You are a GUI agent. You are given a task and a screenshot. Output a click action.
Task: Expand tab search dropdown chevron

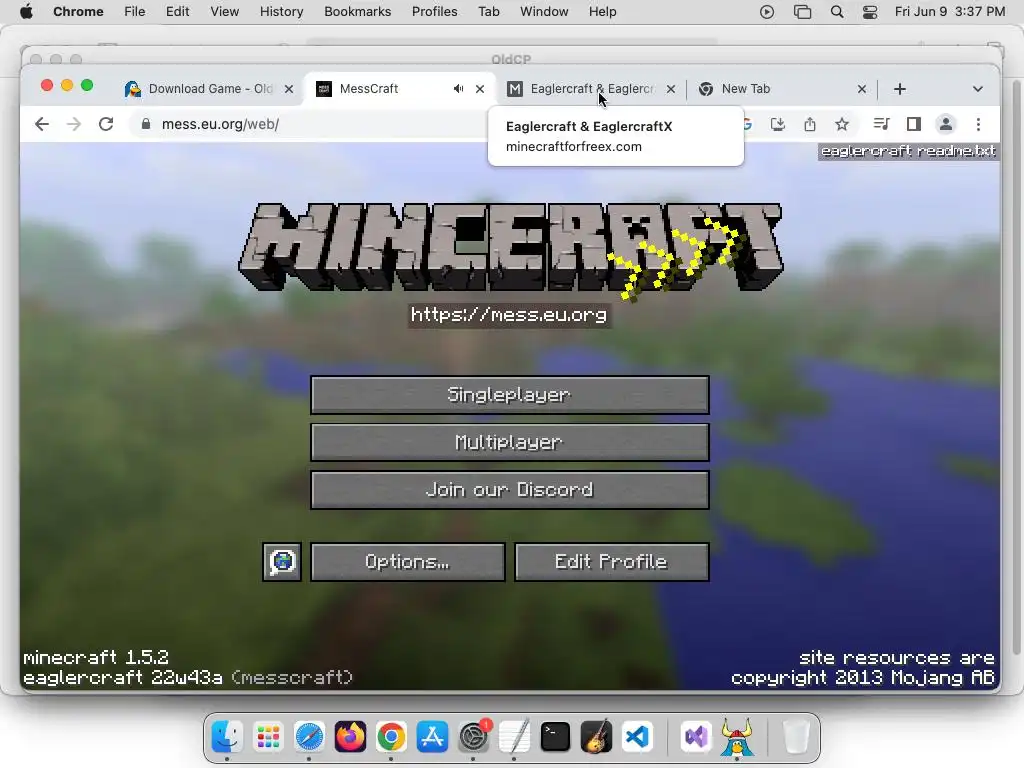pyautogui.click(x=978, y=89)
